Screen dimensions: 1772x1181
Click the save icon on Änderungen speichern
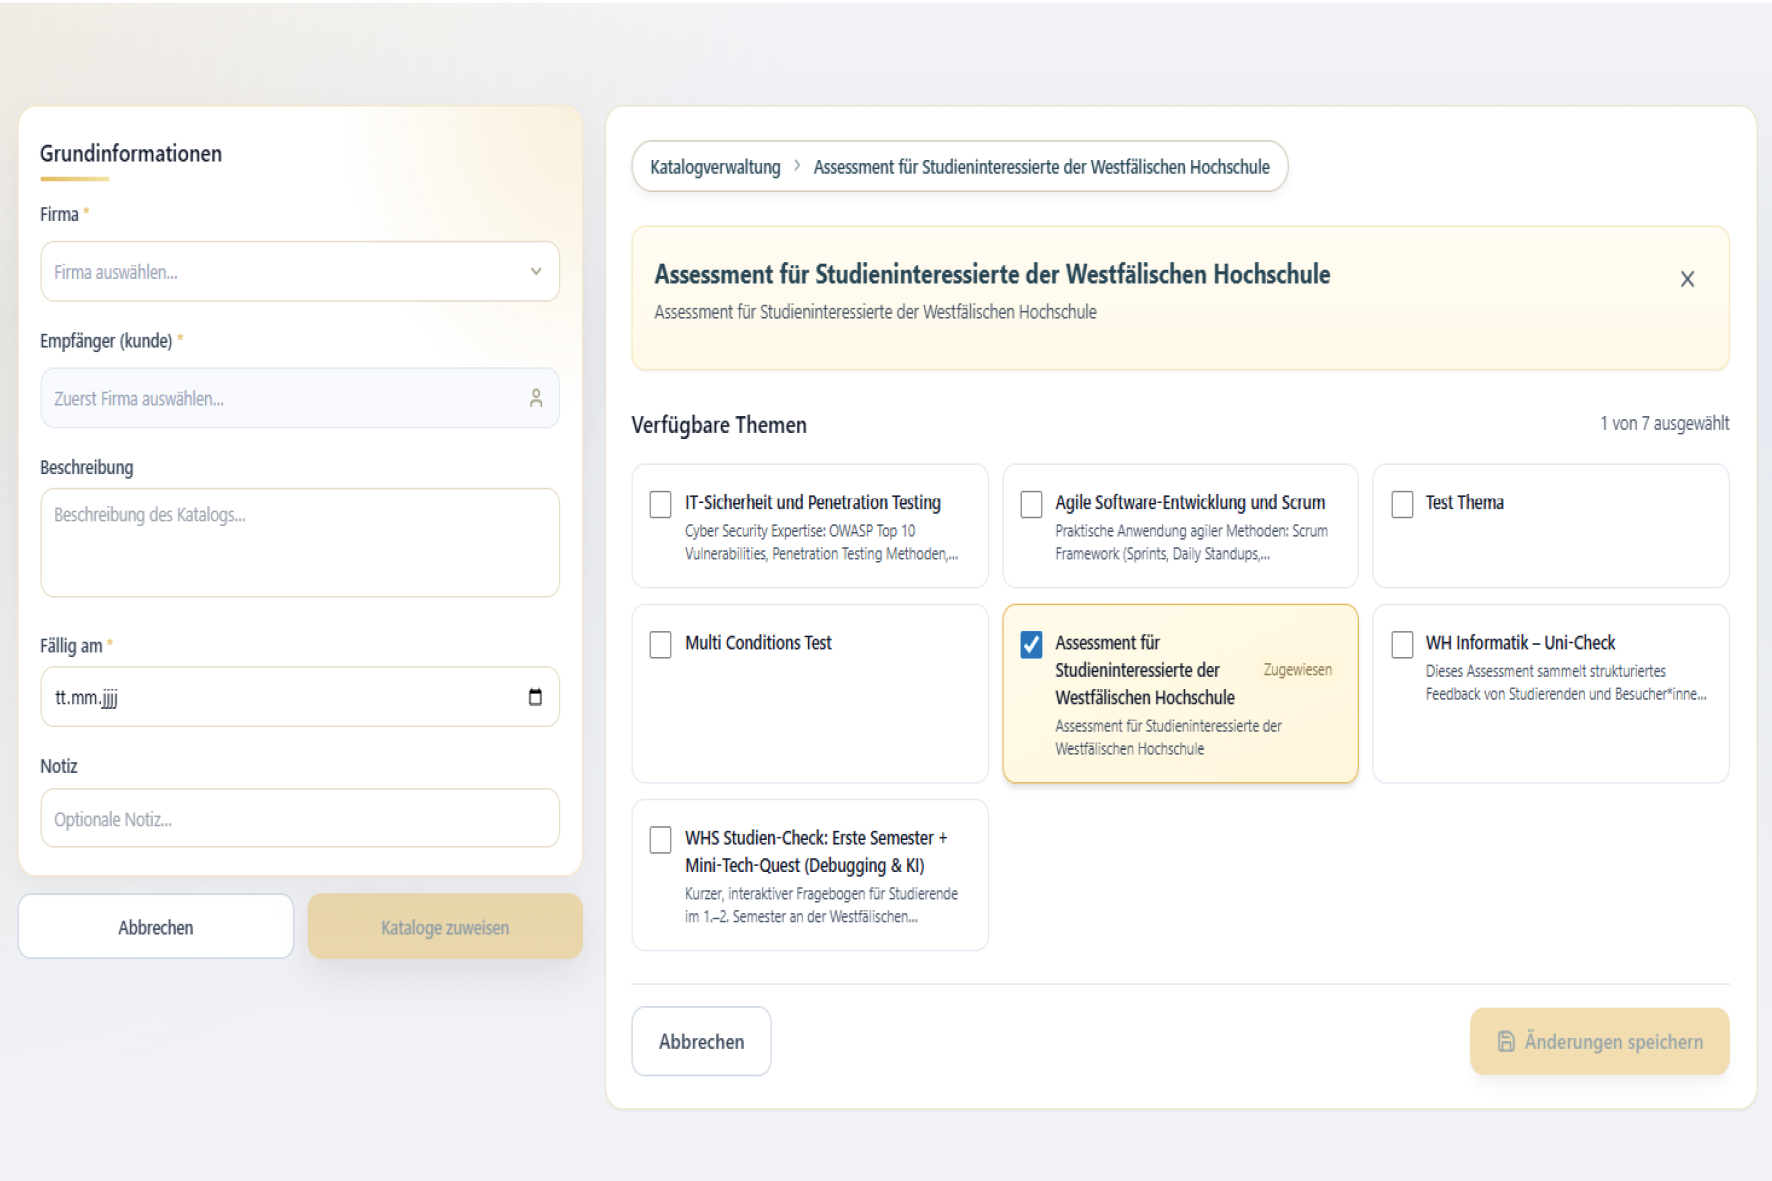pos(1506,1041)
